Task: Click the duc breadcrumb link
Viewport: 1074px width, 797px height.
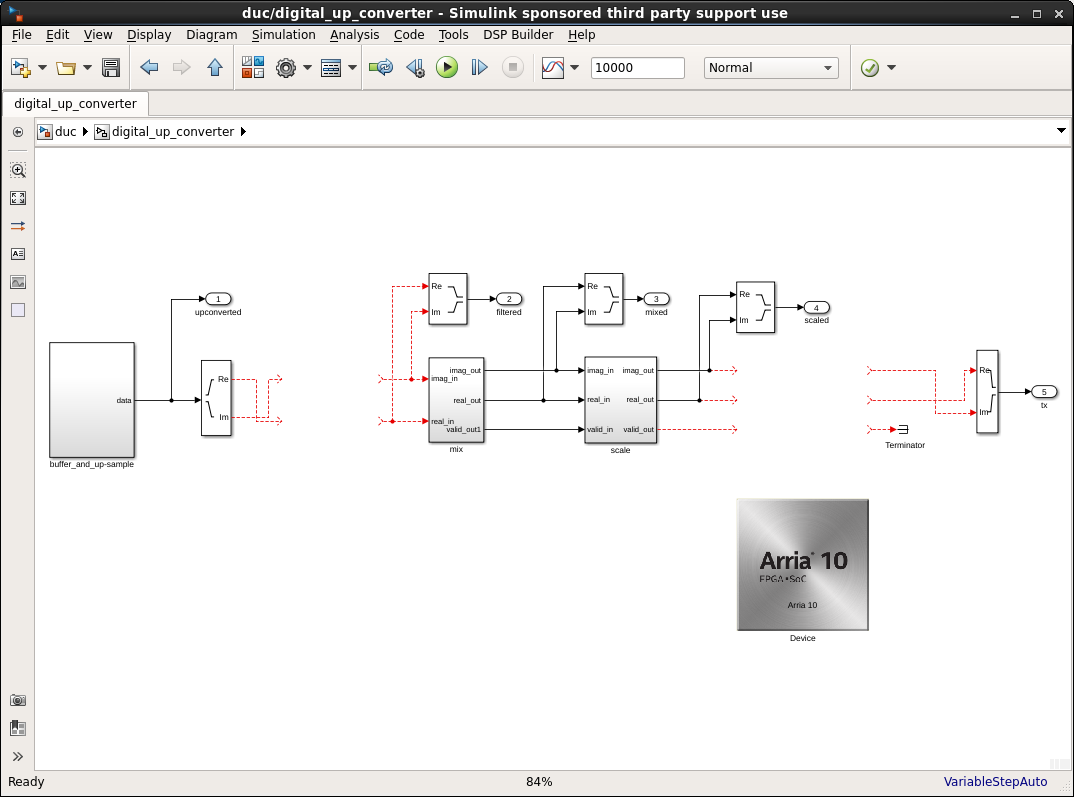Action: point(65,132)
